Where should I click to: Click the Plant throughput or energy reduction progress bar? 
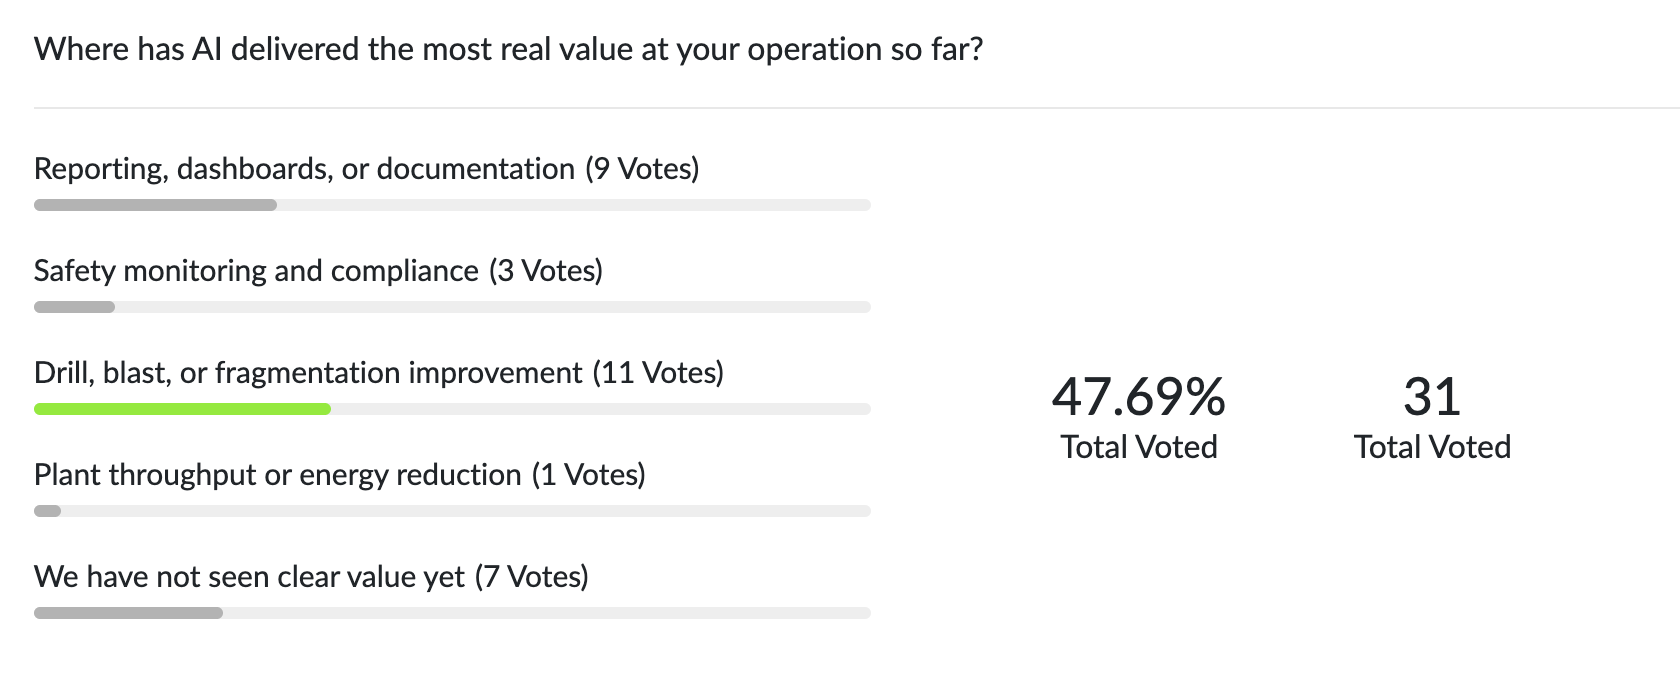click(452, 511)
